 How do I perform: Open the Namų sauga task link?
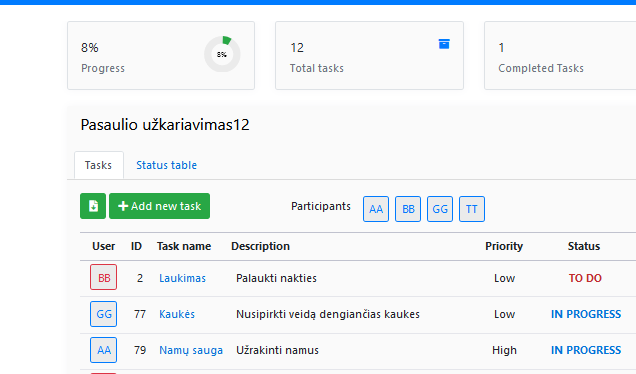coord(191,350)
